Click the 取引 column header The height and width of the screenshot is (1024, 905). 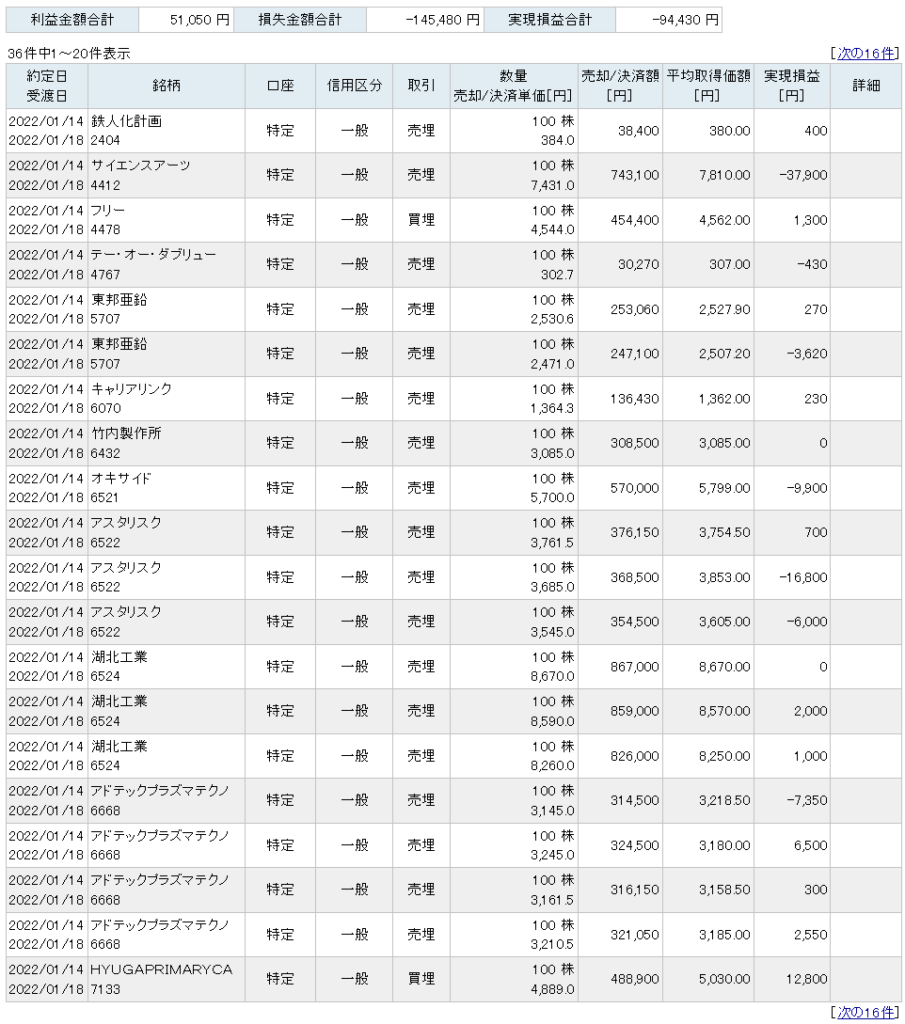tap(421, 86)
